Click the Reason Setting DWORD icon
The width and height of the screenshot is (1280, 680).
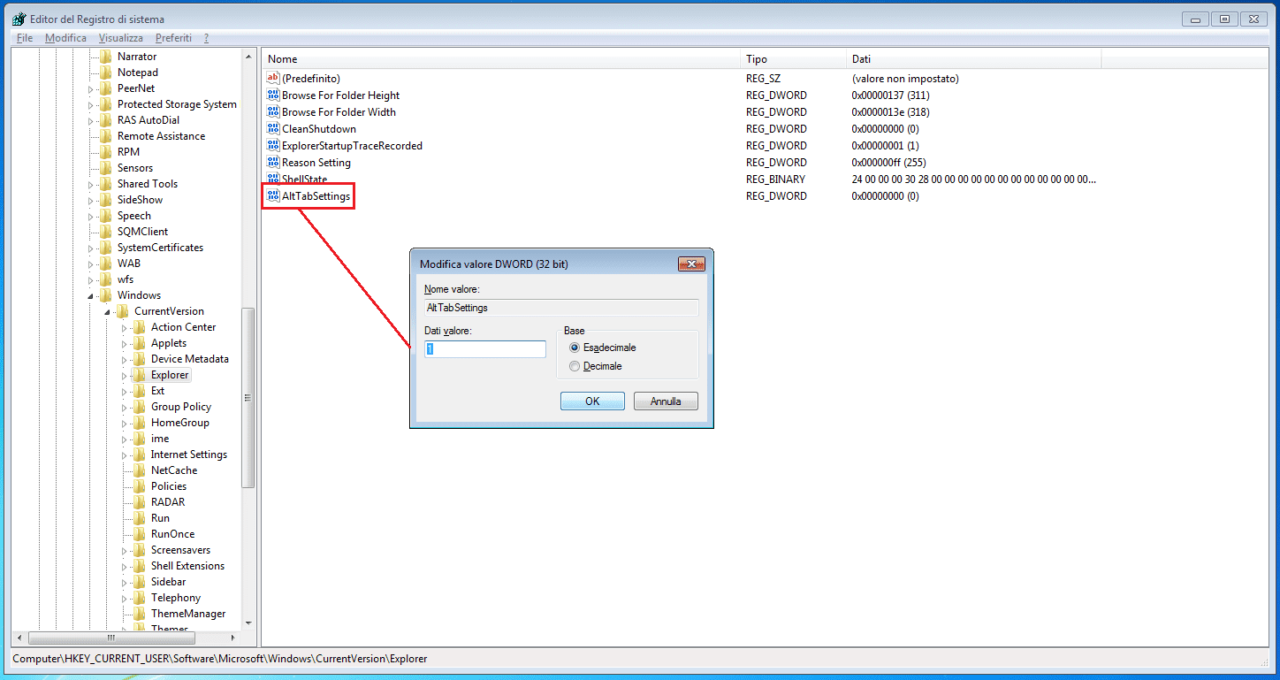point(272,162)
